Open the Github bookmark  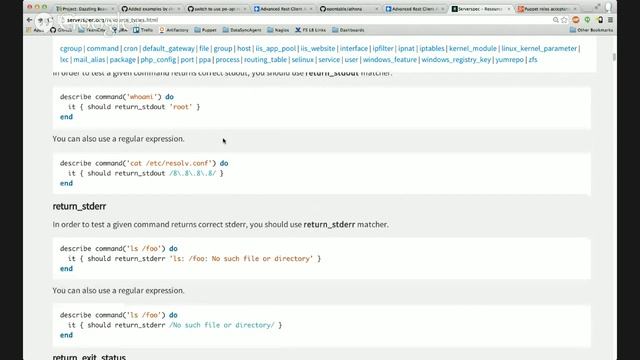61,30
